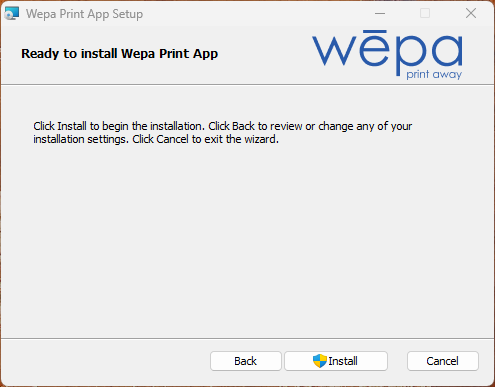Image resolution: width=495 pixels, height=387 pixels.
Task: Click the 'Wepa Print App Setup' window title
Action: (x=84, y=14)
